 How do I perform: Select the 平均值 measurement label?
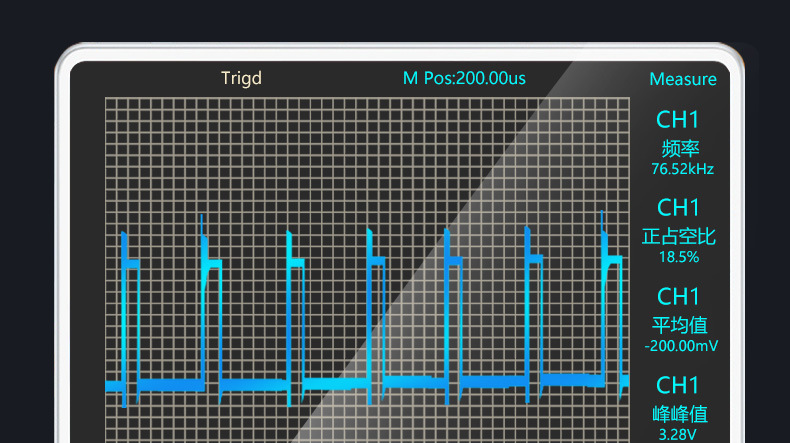pos(680,325)
